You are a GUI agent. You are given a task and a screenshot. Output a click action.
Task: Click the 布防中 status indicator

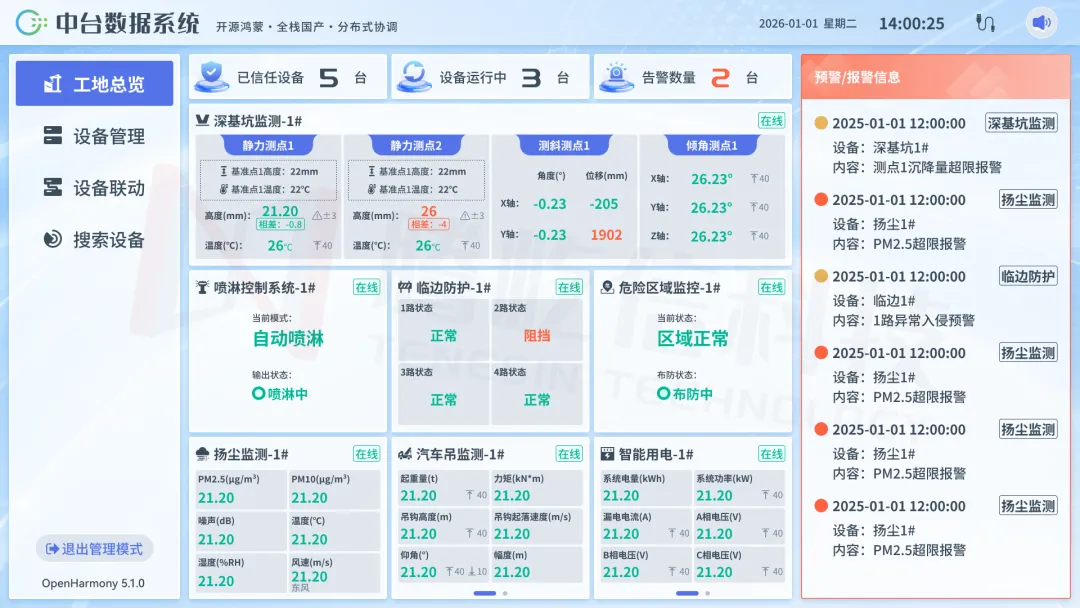(x=685, y=394)
